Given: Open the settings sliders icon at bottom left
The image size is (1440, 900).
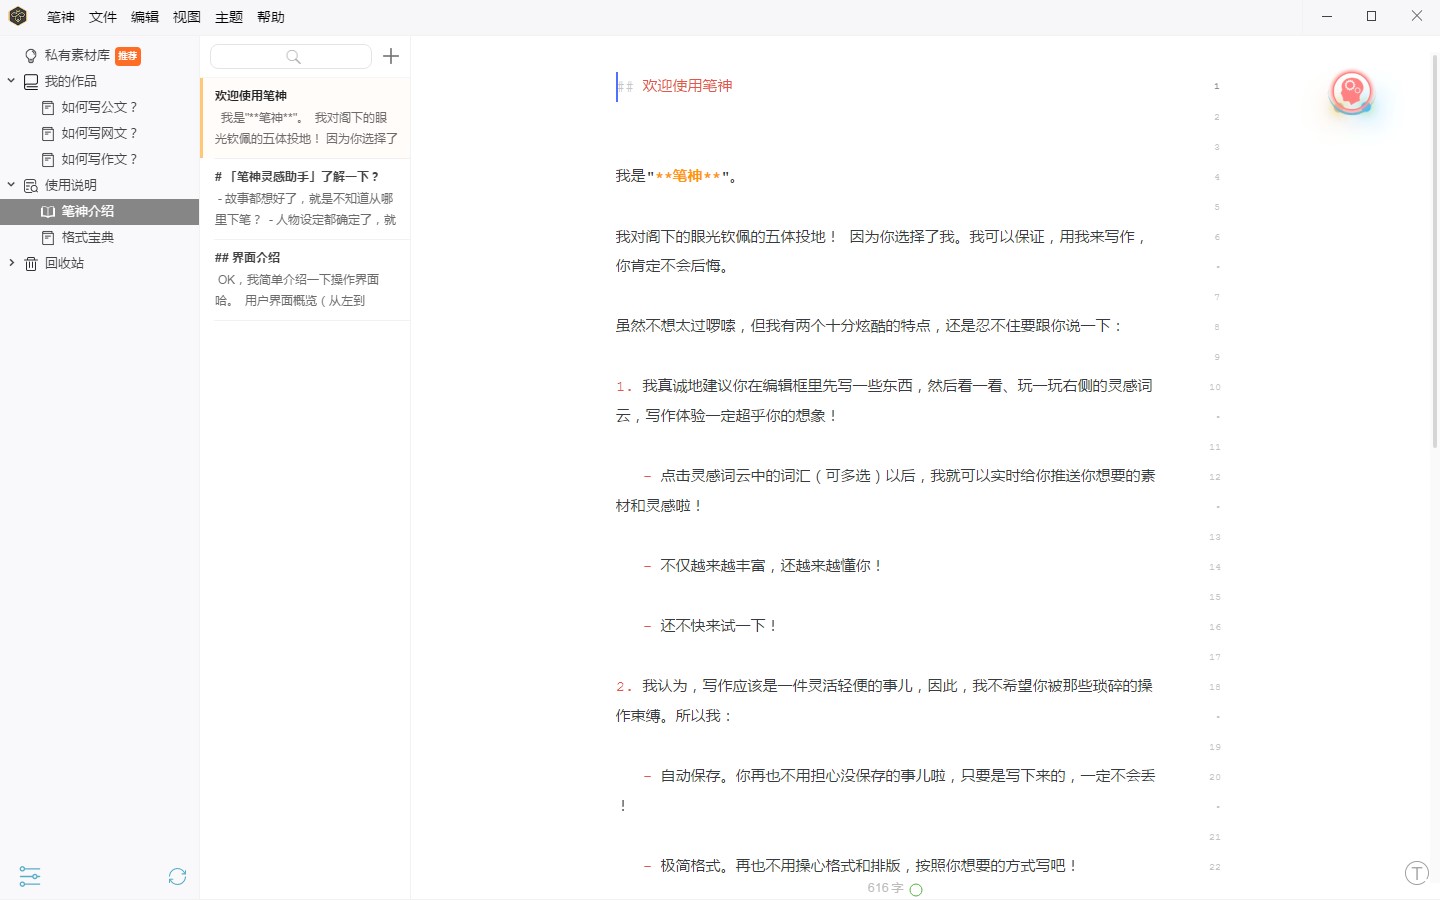Looking at the screenshot, I should 30,877.
